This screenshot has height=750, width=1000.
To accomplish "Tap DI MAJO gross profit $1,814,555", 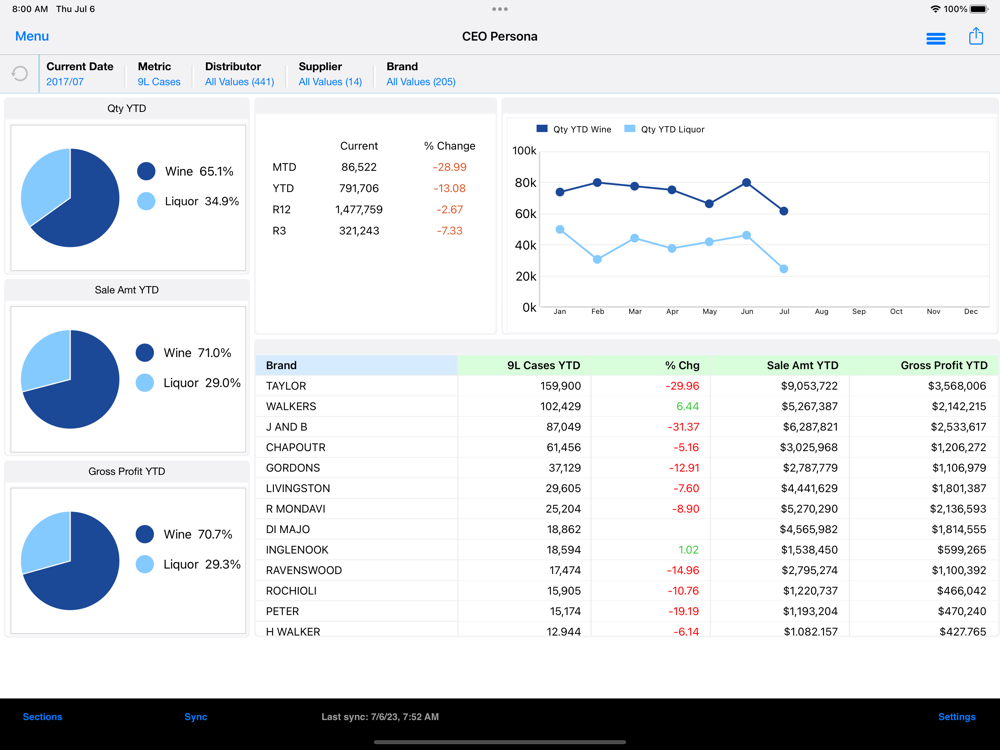I will [959, 529].
